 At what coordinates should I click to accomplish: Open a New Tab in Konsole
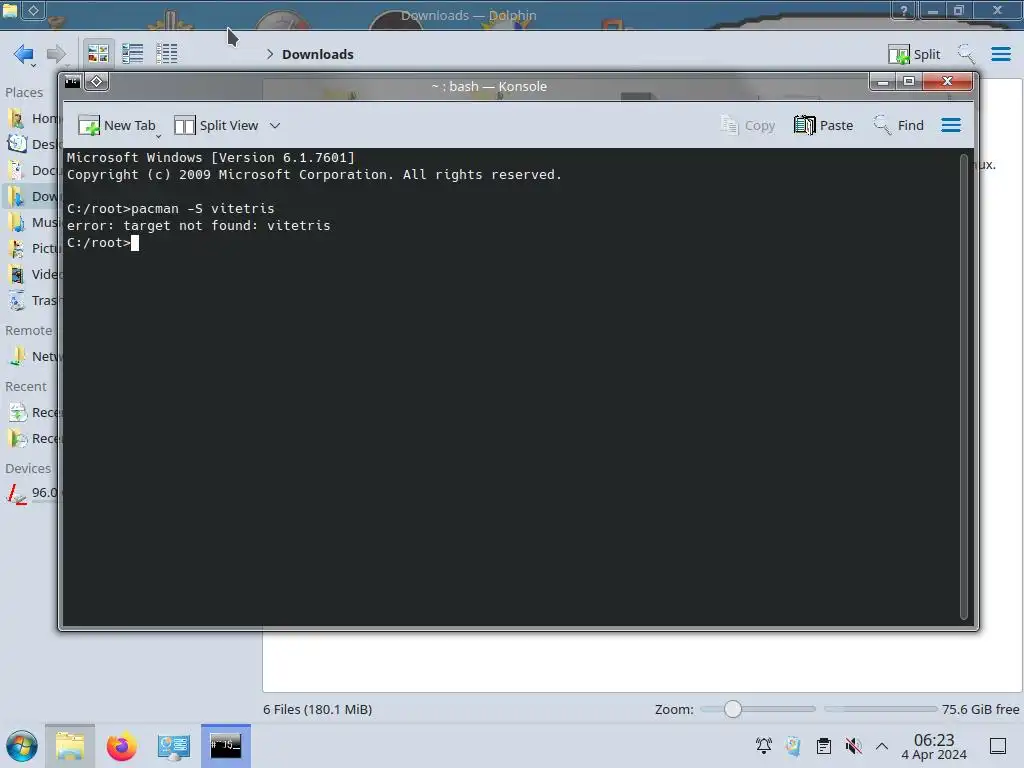(x=117, y=125)
